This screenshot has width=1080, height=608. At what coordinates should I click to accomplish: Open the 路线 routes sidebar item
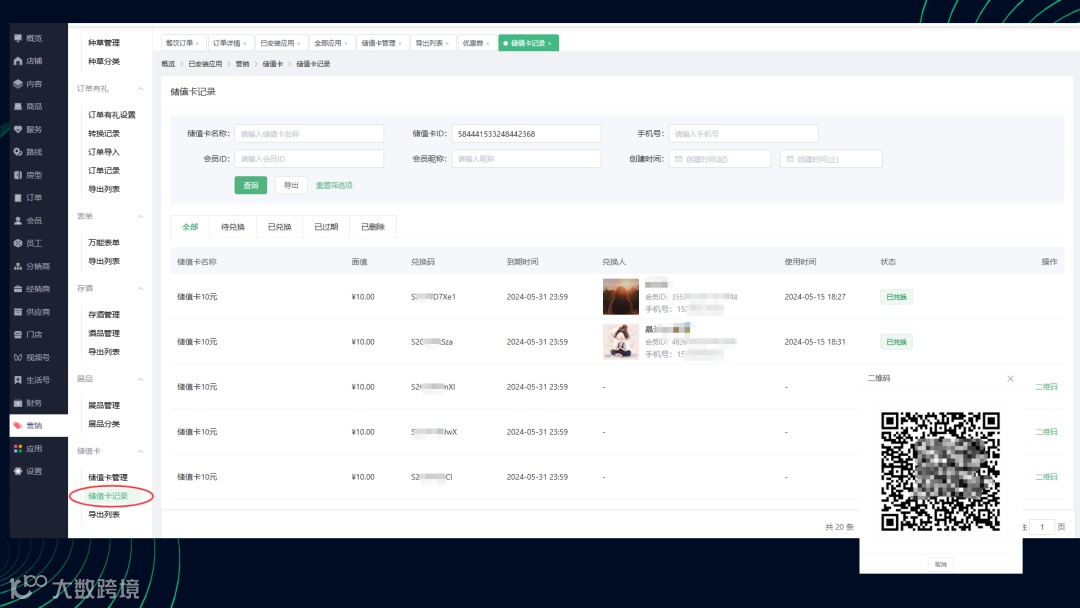pos(28,151)
